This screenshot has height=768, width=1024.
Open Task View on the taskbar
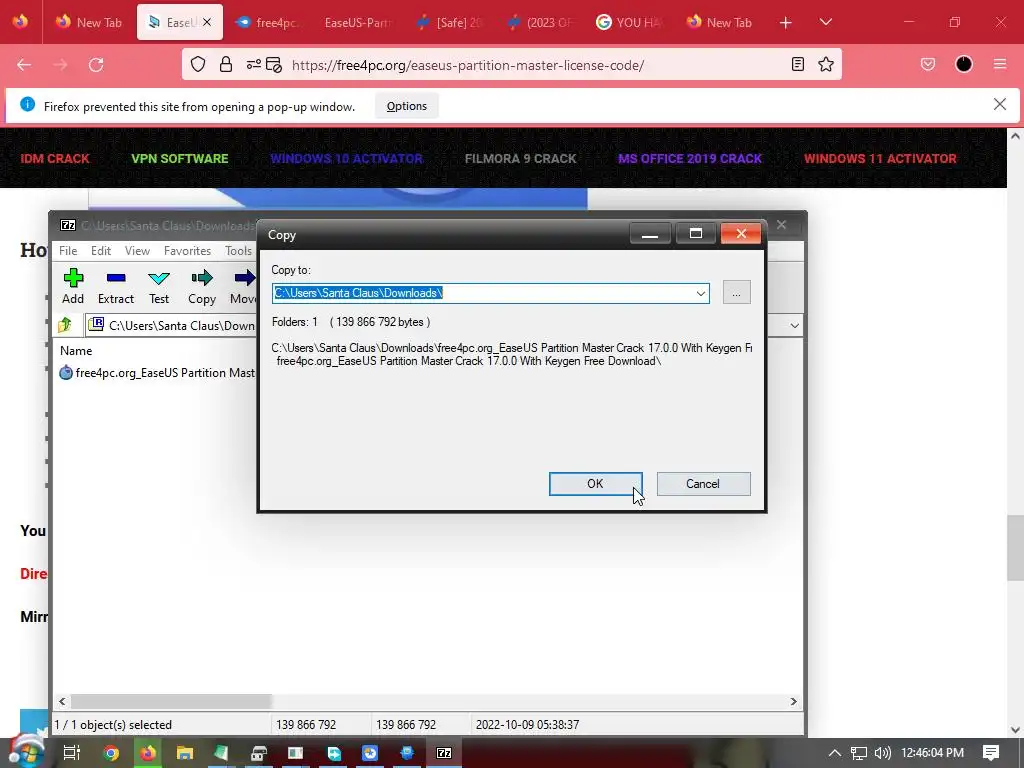point(72,753)
